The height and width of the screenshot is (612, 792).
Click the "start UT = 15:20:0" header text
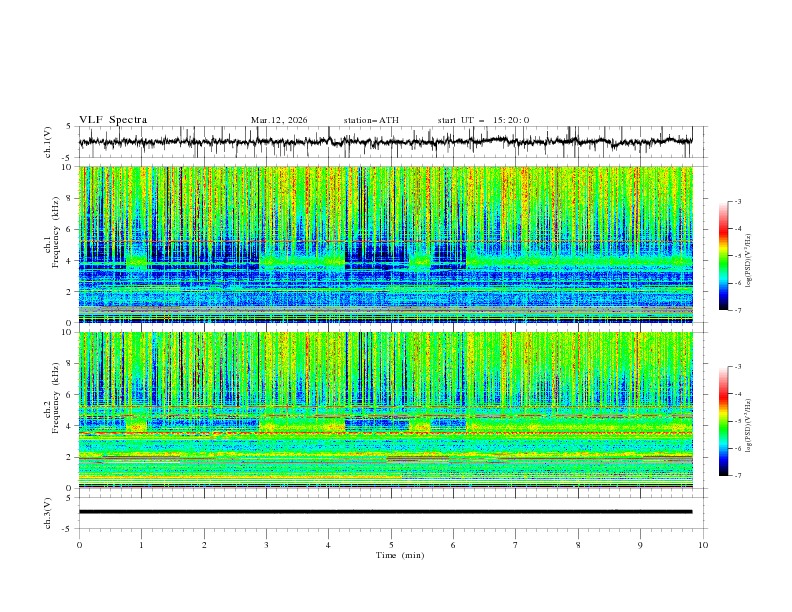(483, 120)
